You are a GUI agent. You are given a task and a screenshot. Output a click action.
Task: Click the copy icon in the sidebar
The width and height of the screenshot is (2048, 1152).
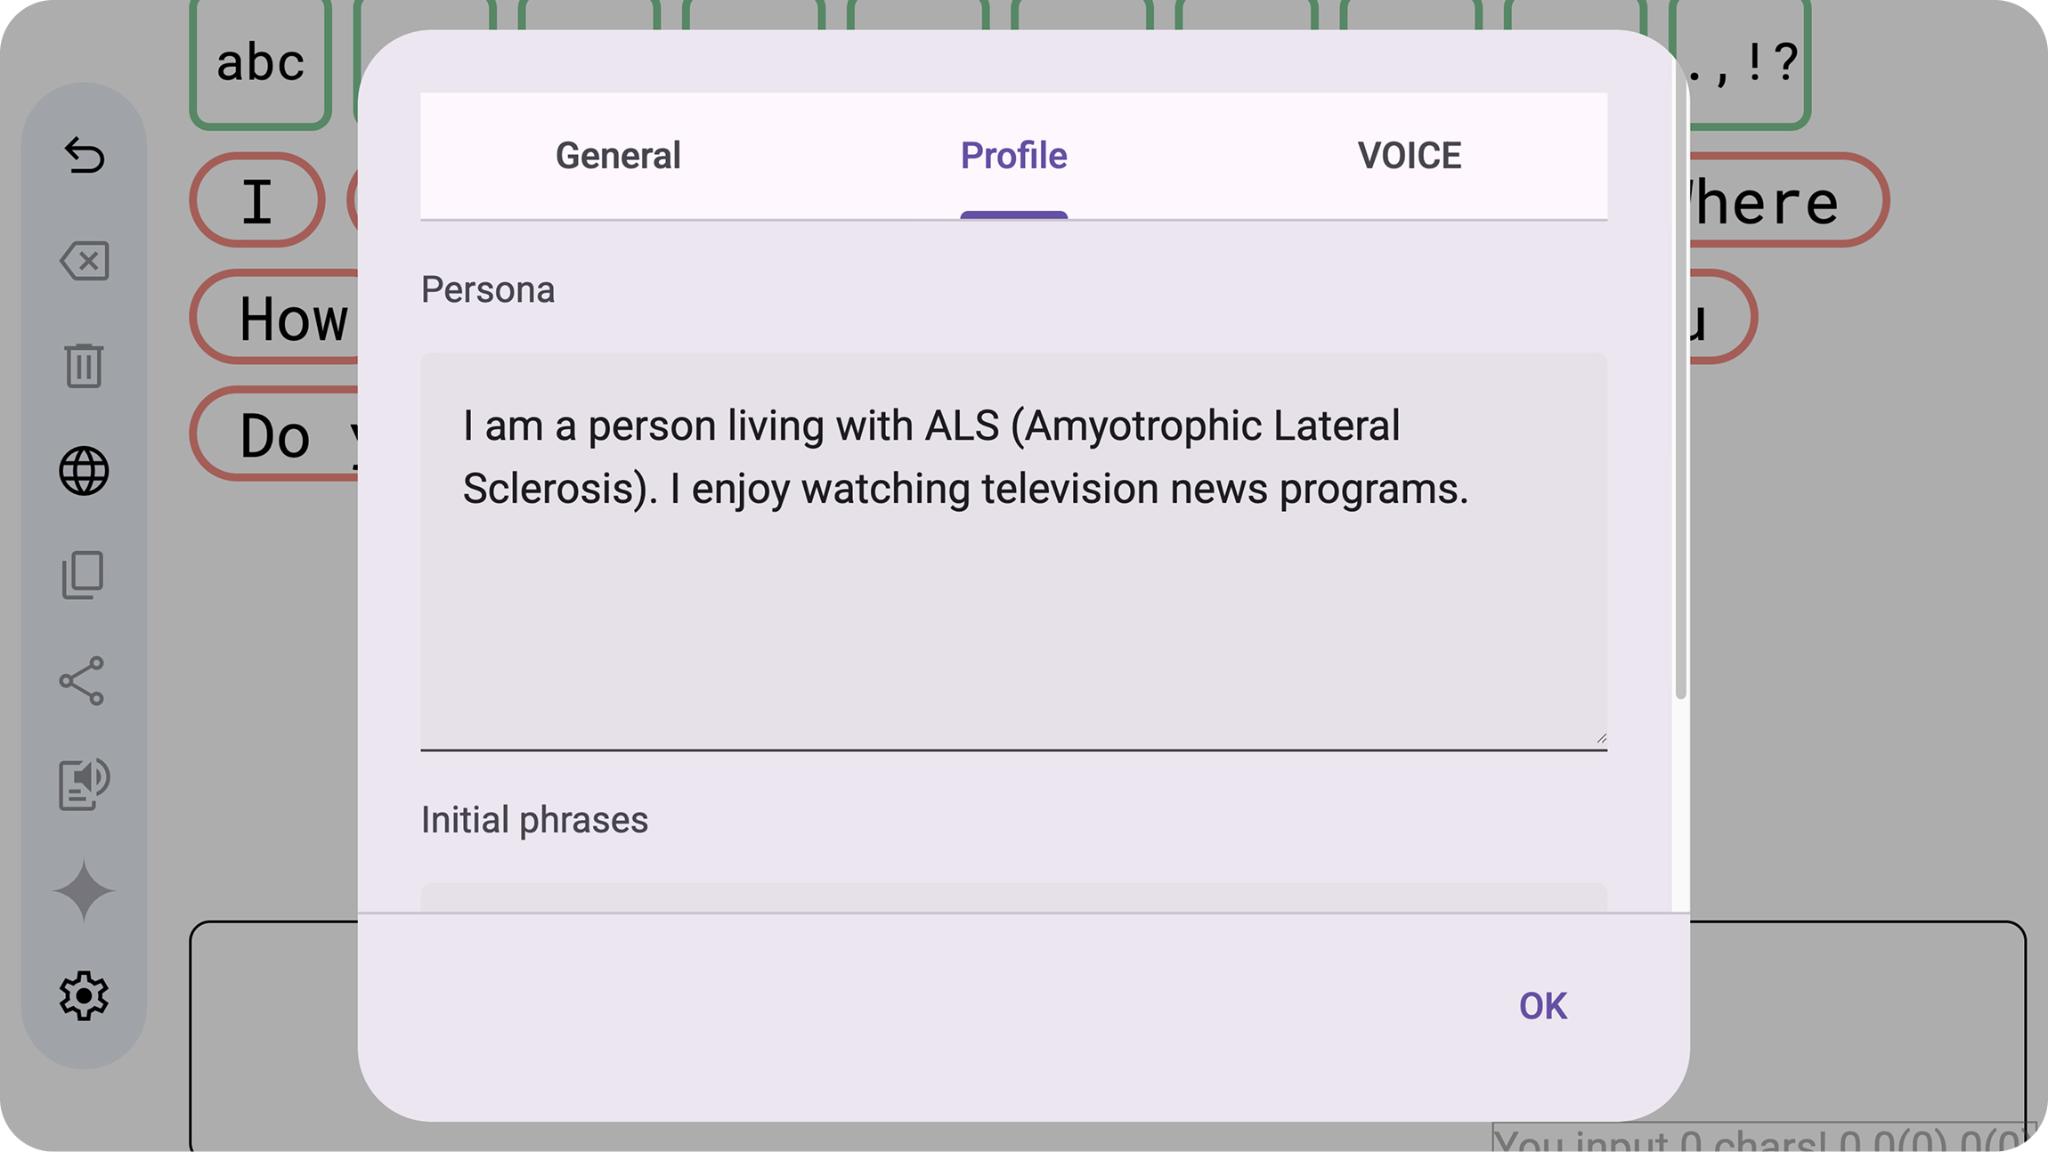[84, 575]
